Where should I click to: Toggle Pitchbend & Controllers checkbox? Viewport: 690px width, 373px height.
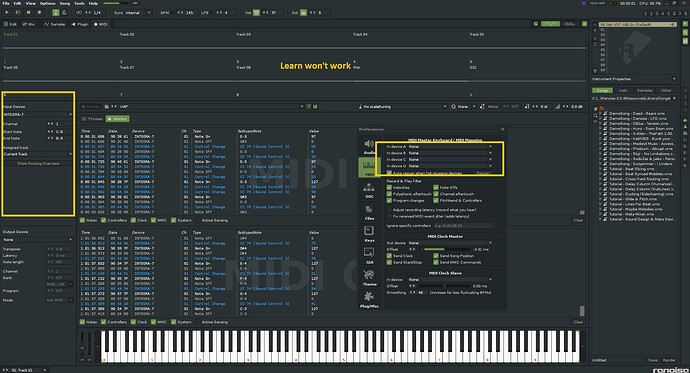pos(436,200)
